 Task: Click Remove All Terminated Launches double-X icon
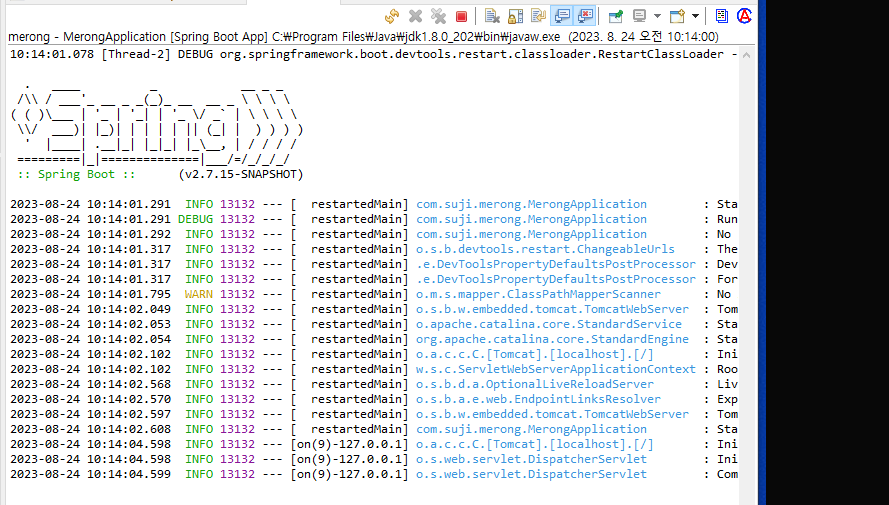tap(438, 16)
